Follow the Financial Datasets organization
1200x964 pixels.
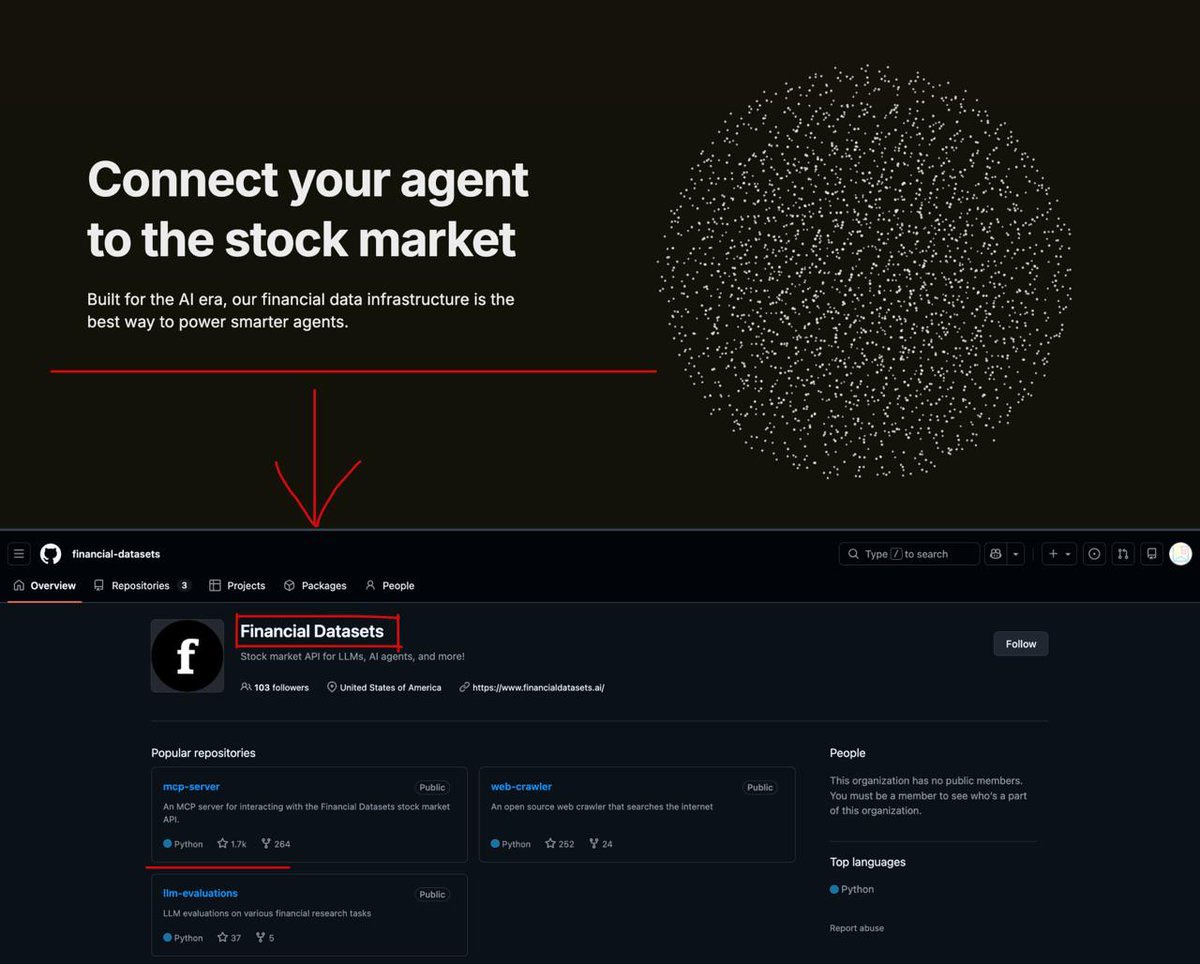coord(1021,644)
